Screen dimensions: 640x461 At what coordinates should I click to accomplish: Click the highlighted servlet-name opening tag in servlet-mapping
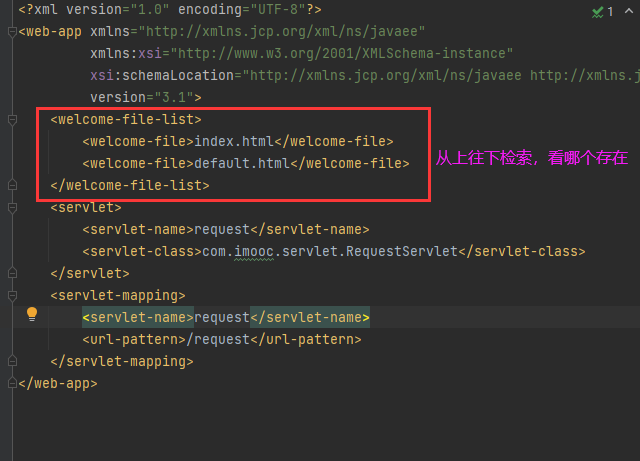[138, 317]
